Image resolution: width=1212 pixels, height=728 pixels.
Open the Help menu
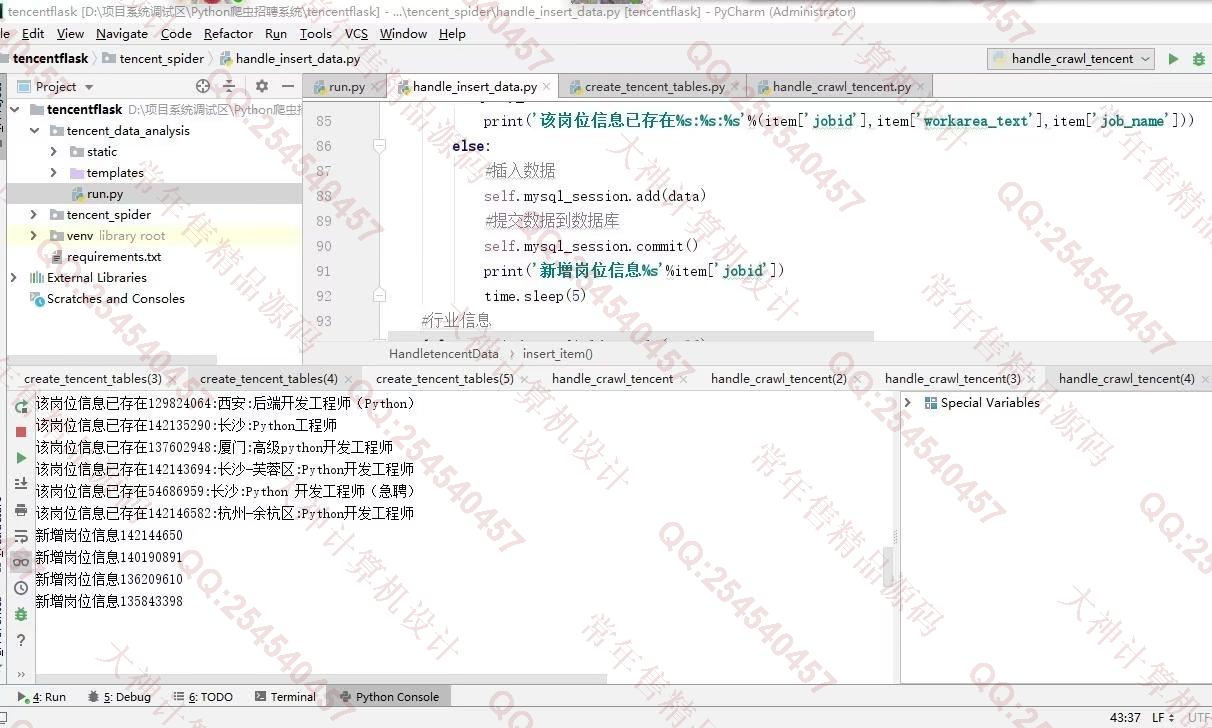(452, 33)
